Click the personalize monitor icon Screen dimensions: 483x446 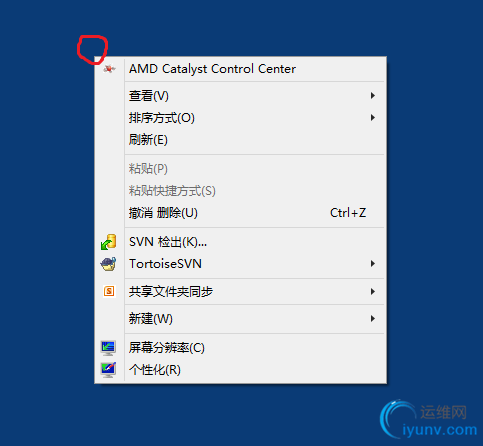click(108, 370)
